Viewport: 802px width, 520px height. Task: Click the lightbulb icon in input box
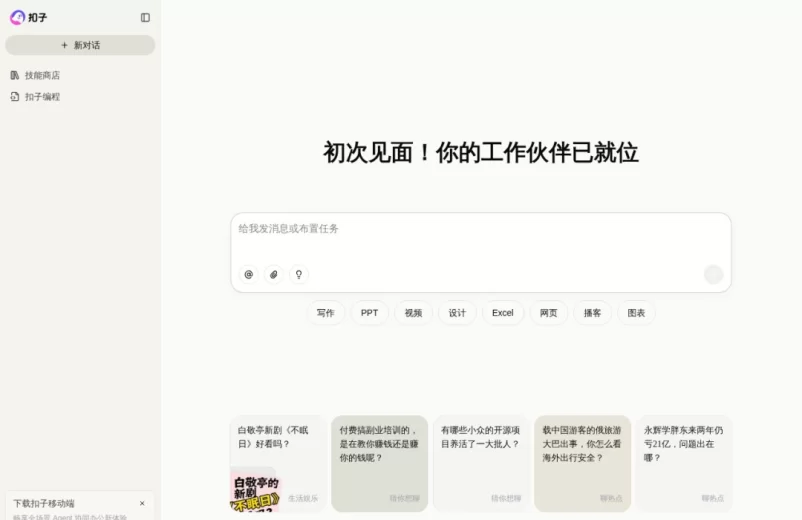(299, 275)
